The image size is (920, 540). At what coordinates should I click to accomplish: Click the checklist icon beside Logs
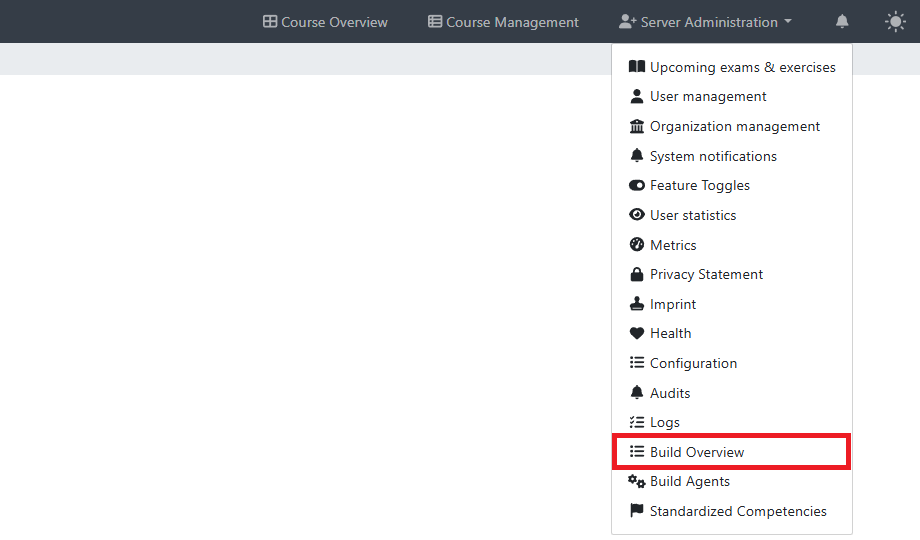point(637,422)
